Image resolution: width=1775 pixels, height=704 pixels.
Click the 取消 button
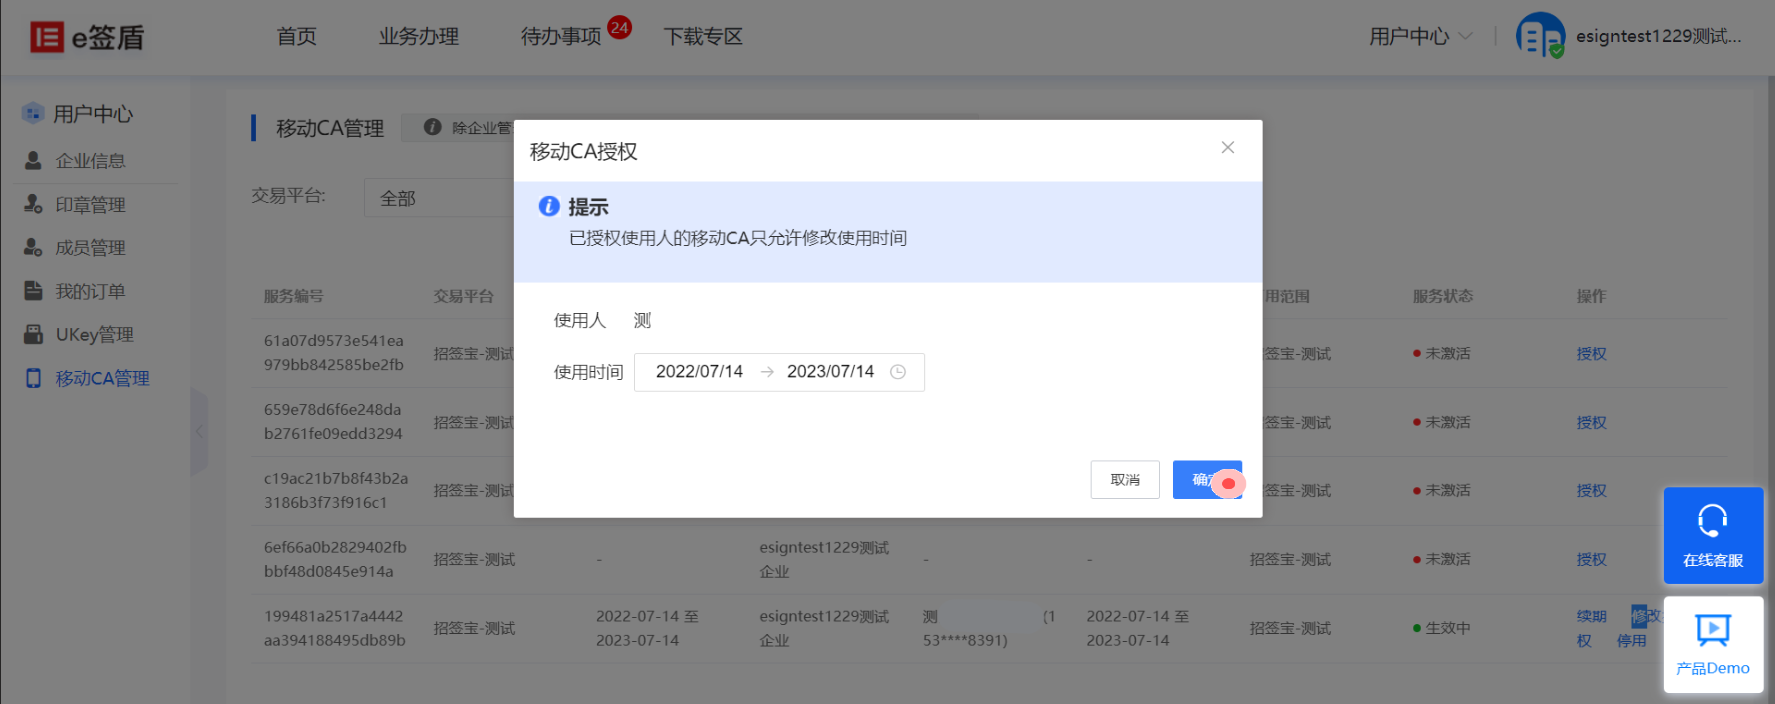[1125, 480]
